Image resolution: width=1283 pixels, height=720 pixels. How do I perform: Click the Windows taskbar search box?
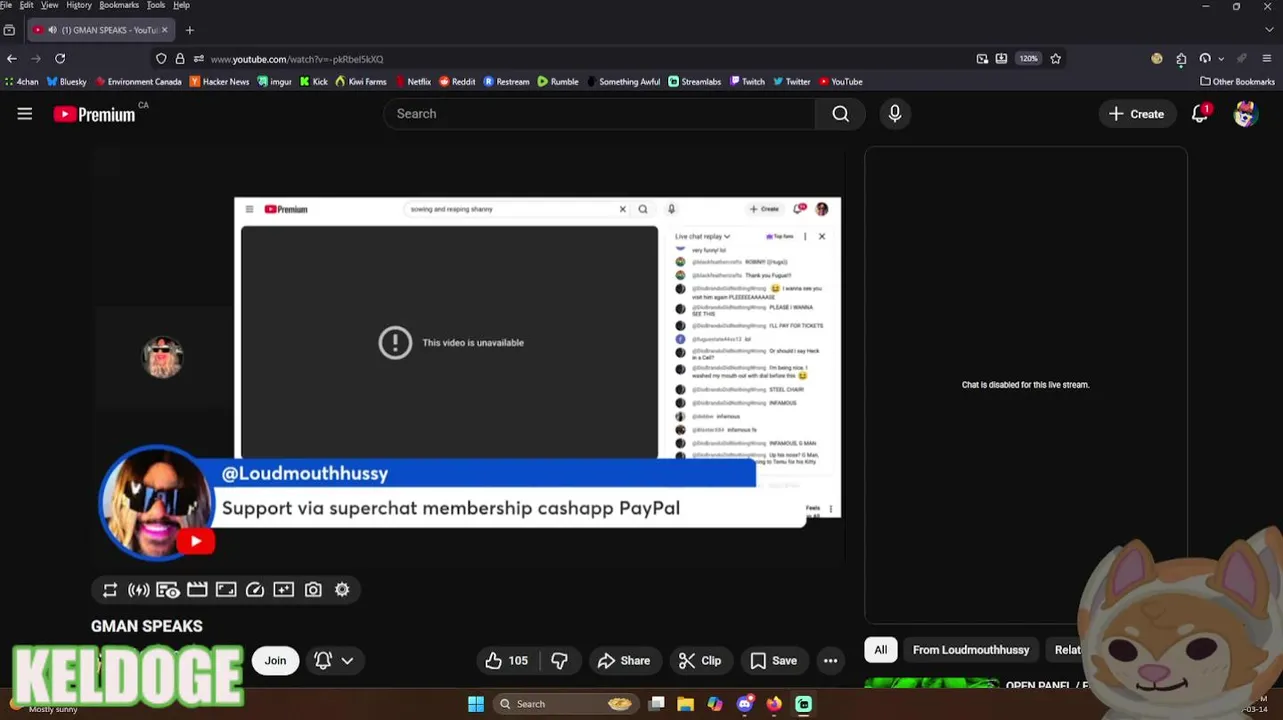coord(567,704)
